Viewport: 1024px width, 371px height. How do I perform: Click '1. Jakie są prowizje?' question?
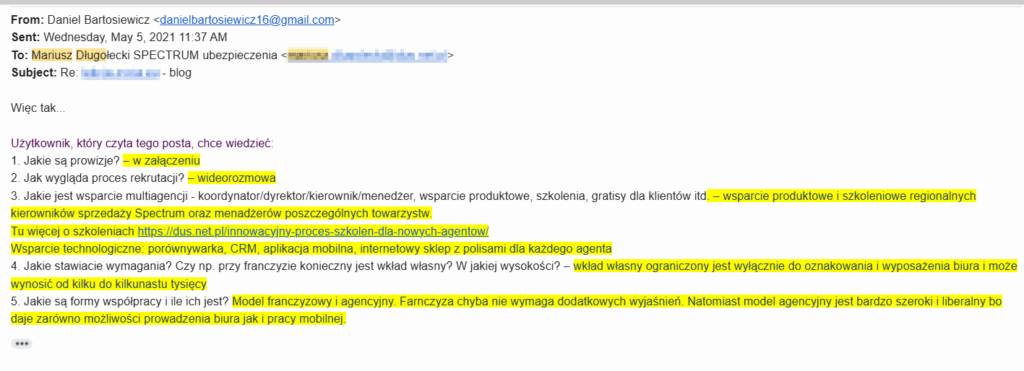click(x=65, y=161)
